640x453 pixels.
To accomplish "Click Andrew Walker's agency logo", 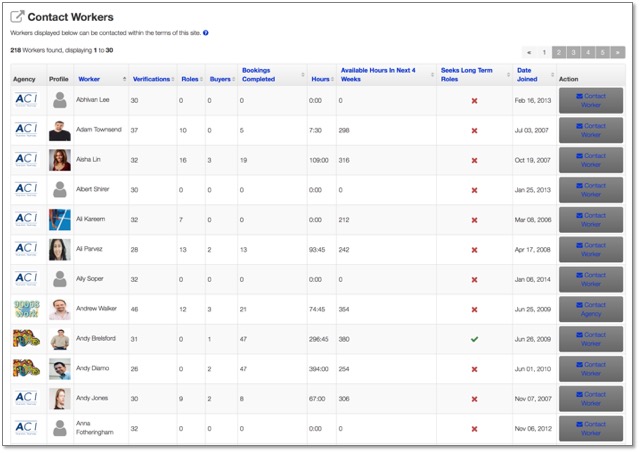I will click(x=26, y=309).
